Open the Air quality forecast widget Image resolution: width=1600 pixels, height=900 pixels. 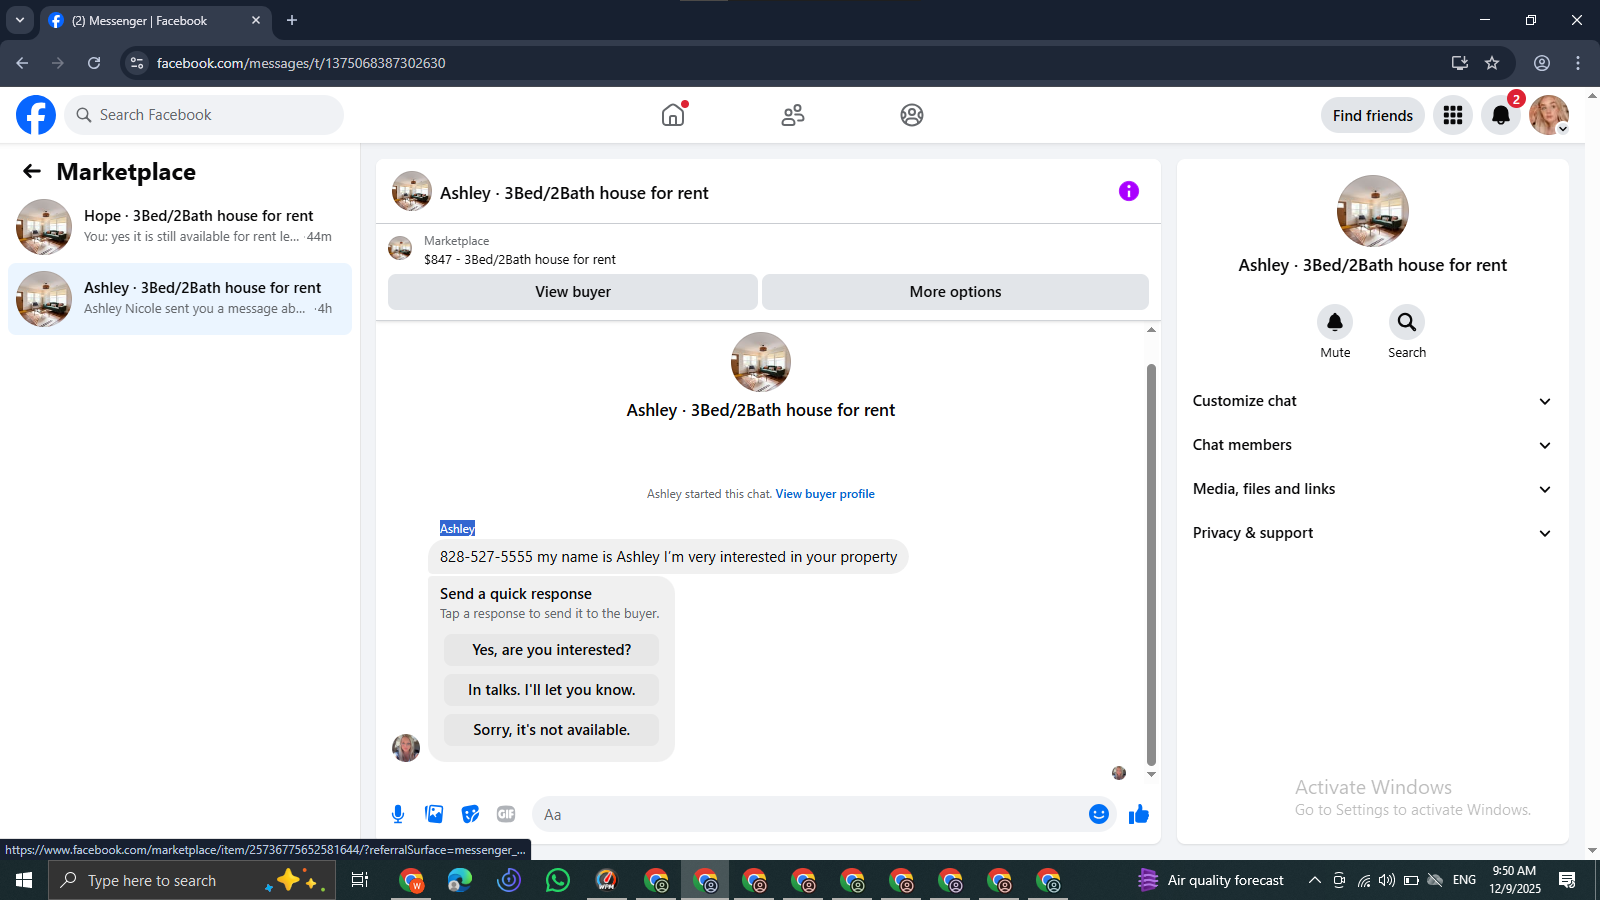coord(1212,880)
